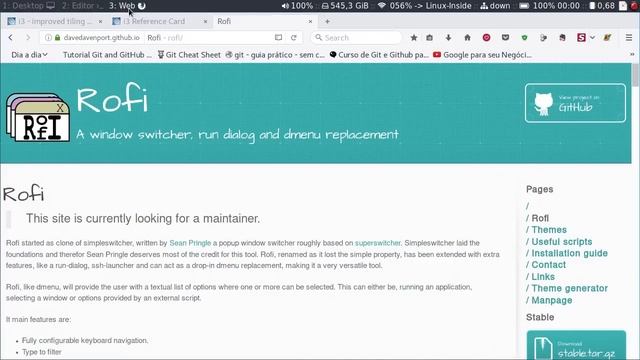Show bookmarks library icon

pos(429,38)
